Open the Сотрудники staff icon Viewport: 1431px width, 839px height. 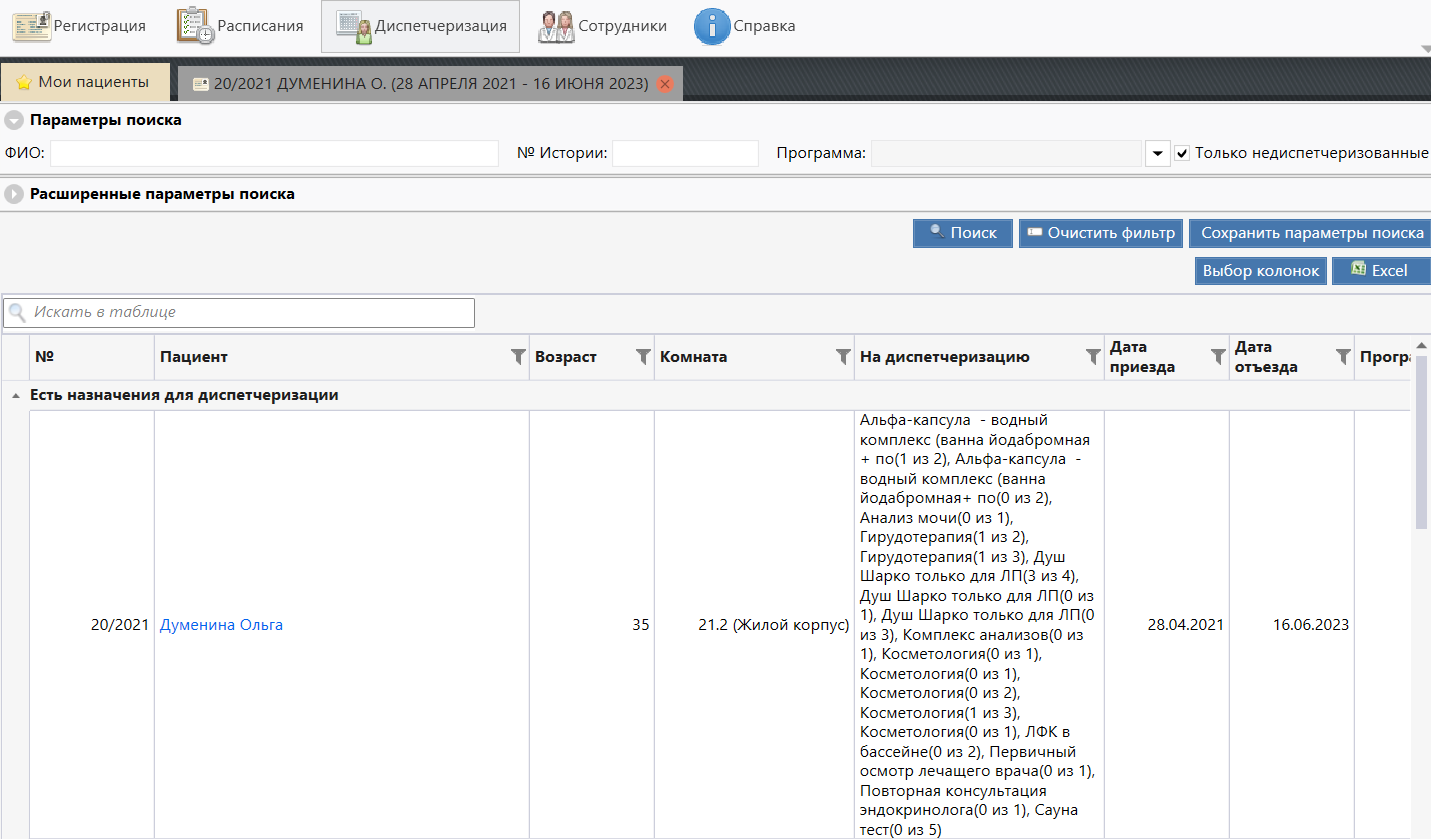point(556,27)
